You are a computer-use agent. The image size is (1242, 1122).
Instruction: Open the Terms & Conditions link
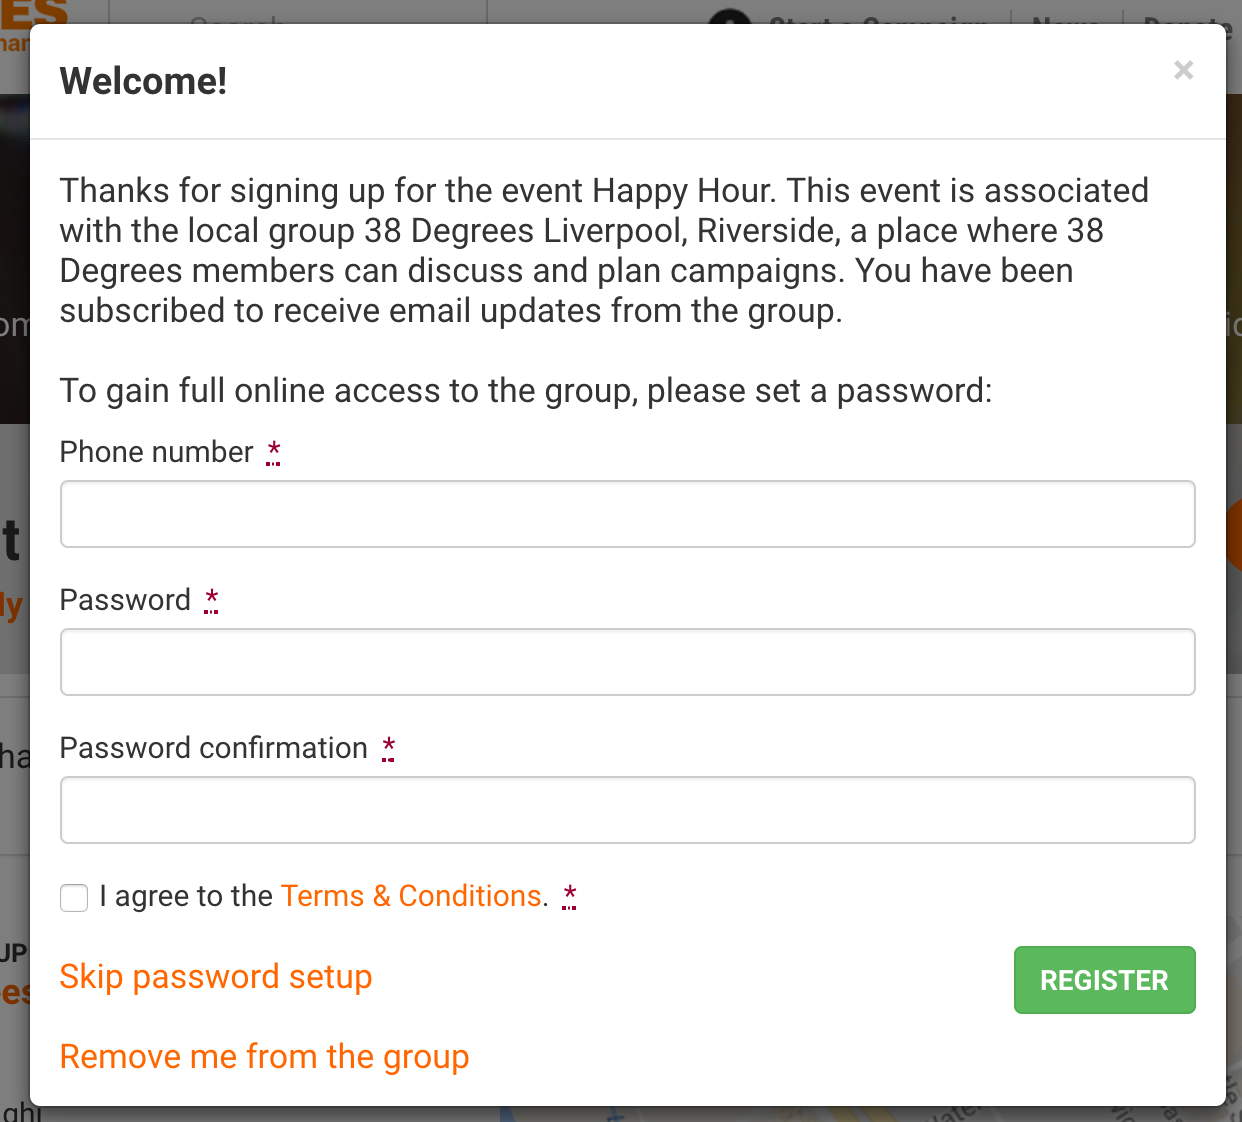(411, 896)
